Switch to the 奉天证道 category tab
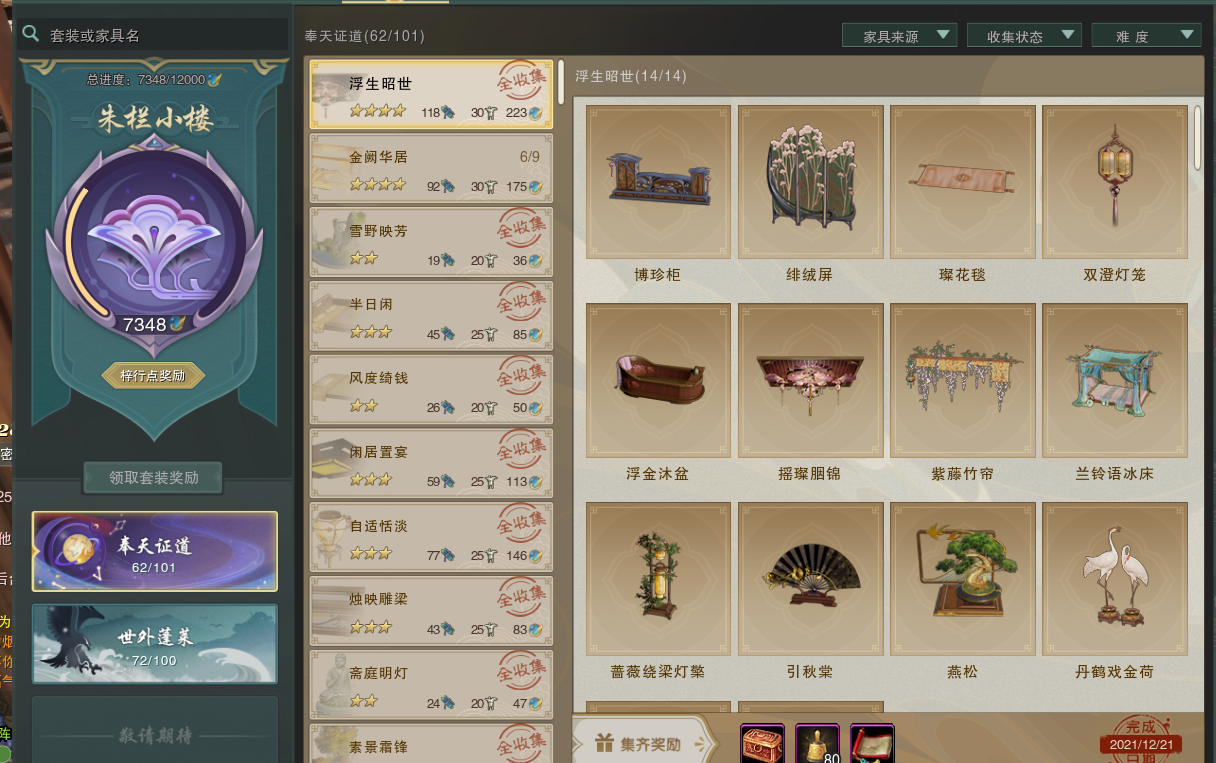 click(x=155, y=552)
